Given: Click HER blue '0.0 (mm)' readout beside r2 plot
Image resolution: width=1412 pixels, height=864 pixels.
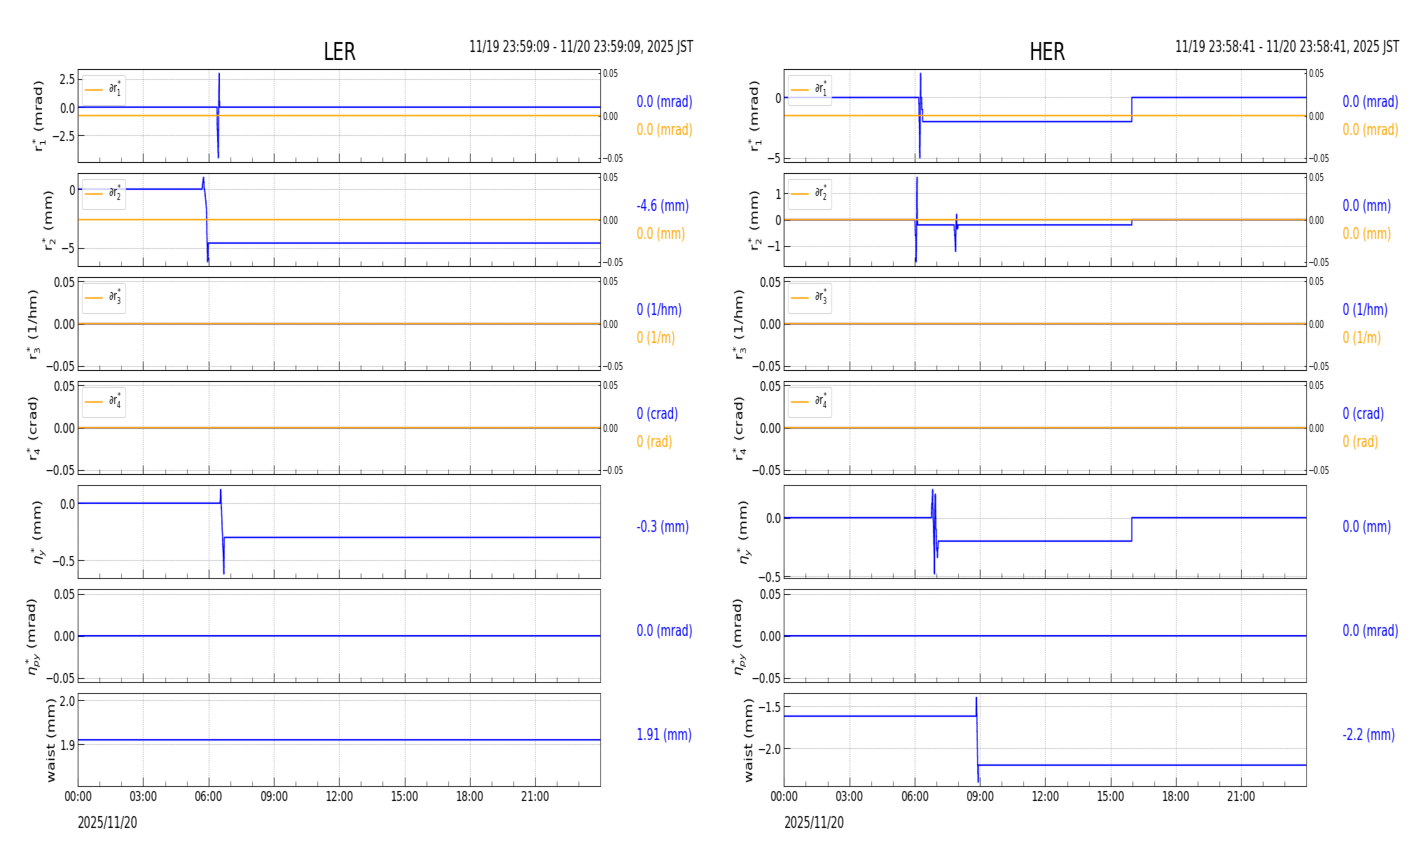Looking at the screenshot, I should (x=1366, y=206).
